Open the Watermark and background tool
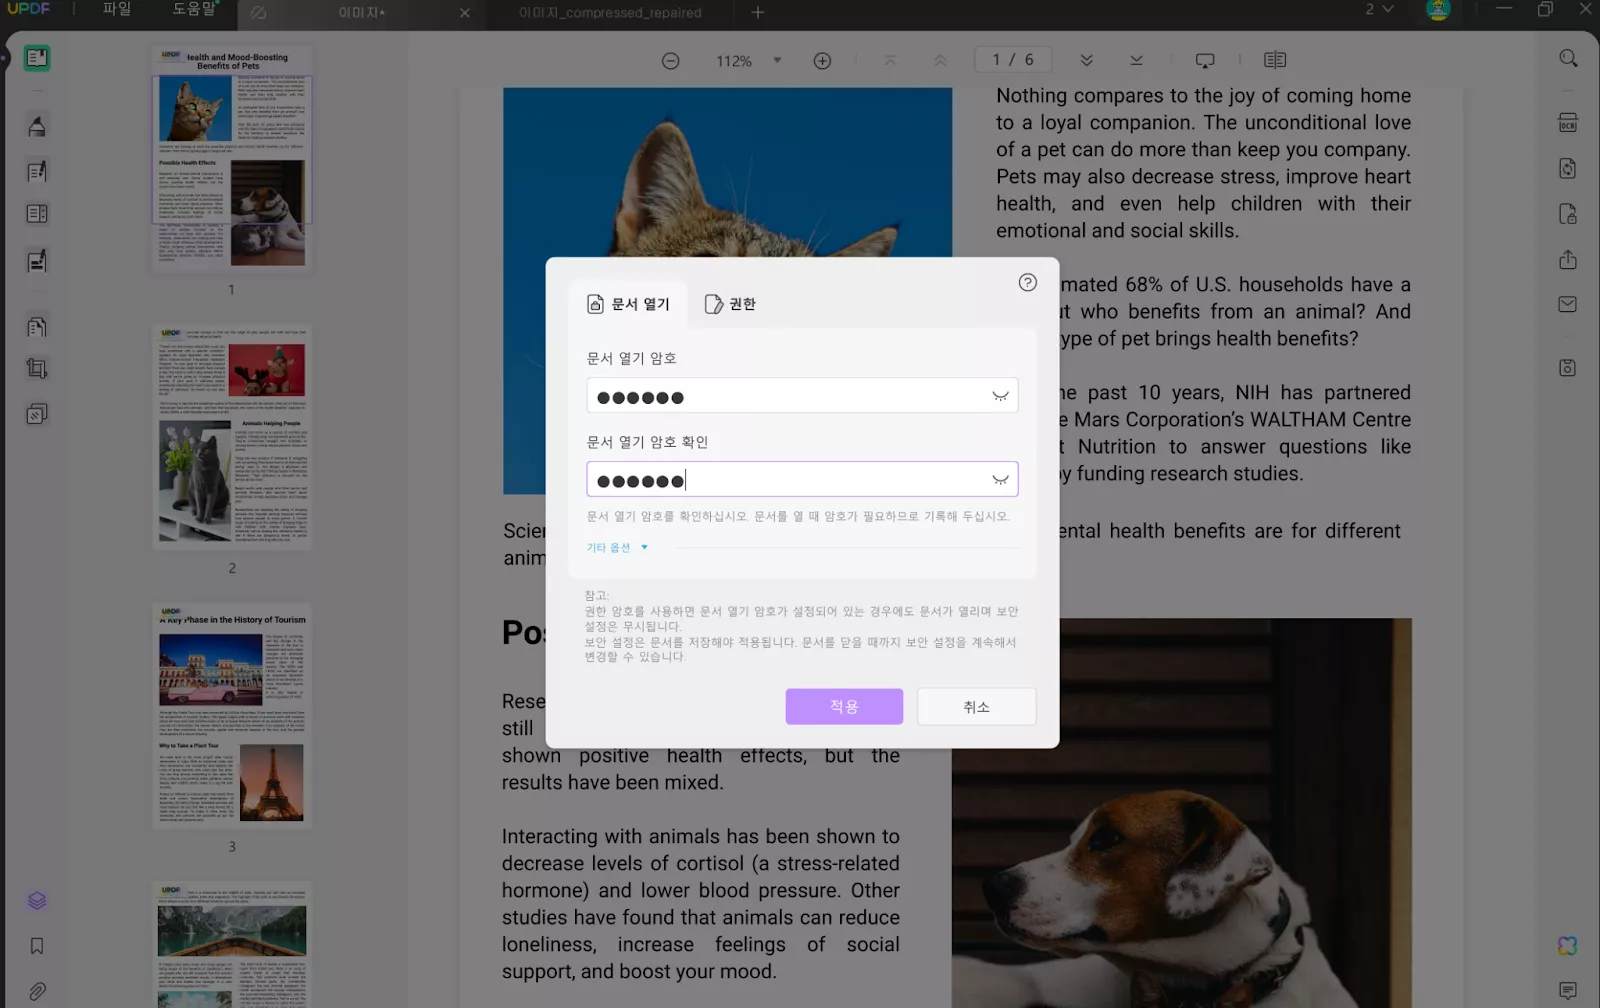Viewport: 1600px width, 1008px height. point(37,414)
